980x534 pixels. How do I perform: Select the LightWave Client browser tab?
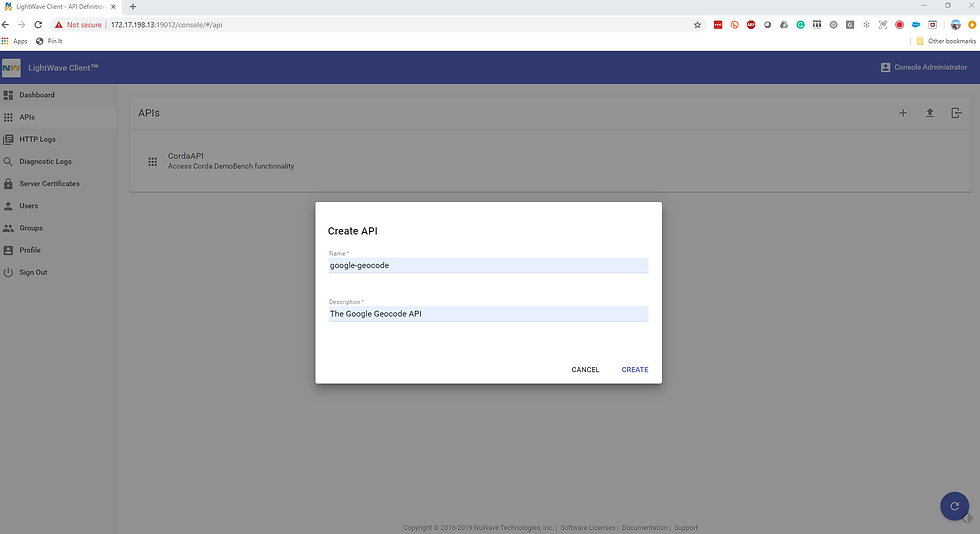[x=61, y=7]
